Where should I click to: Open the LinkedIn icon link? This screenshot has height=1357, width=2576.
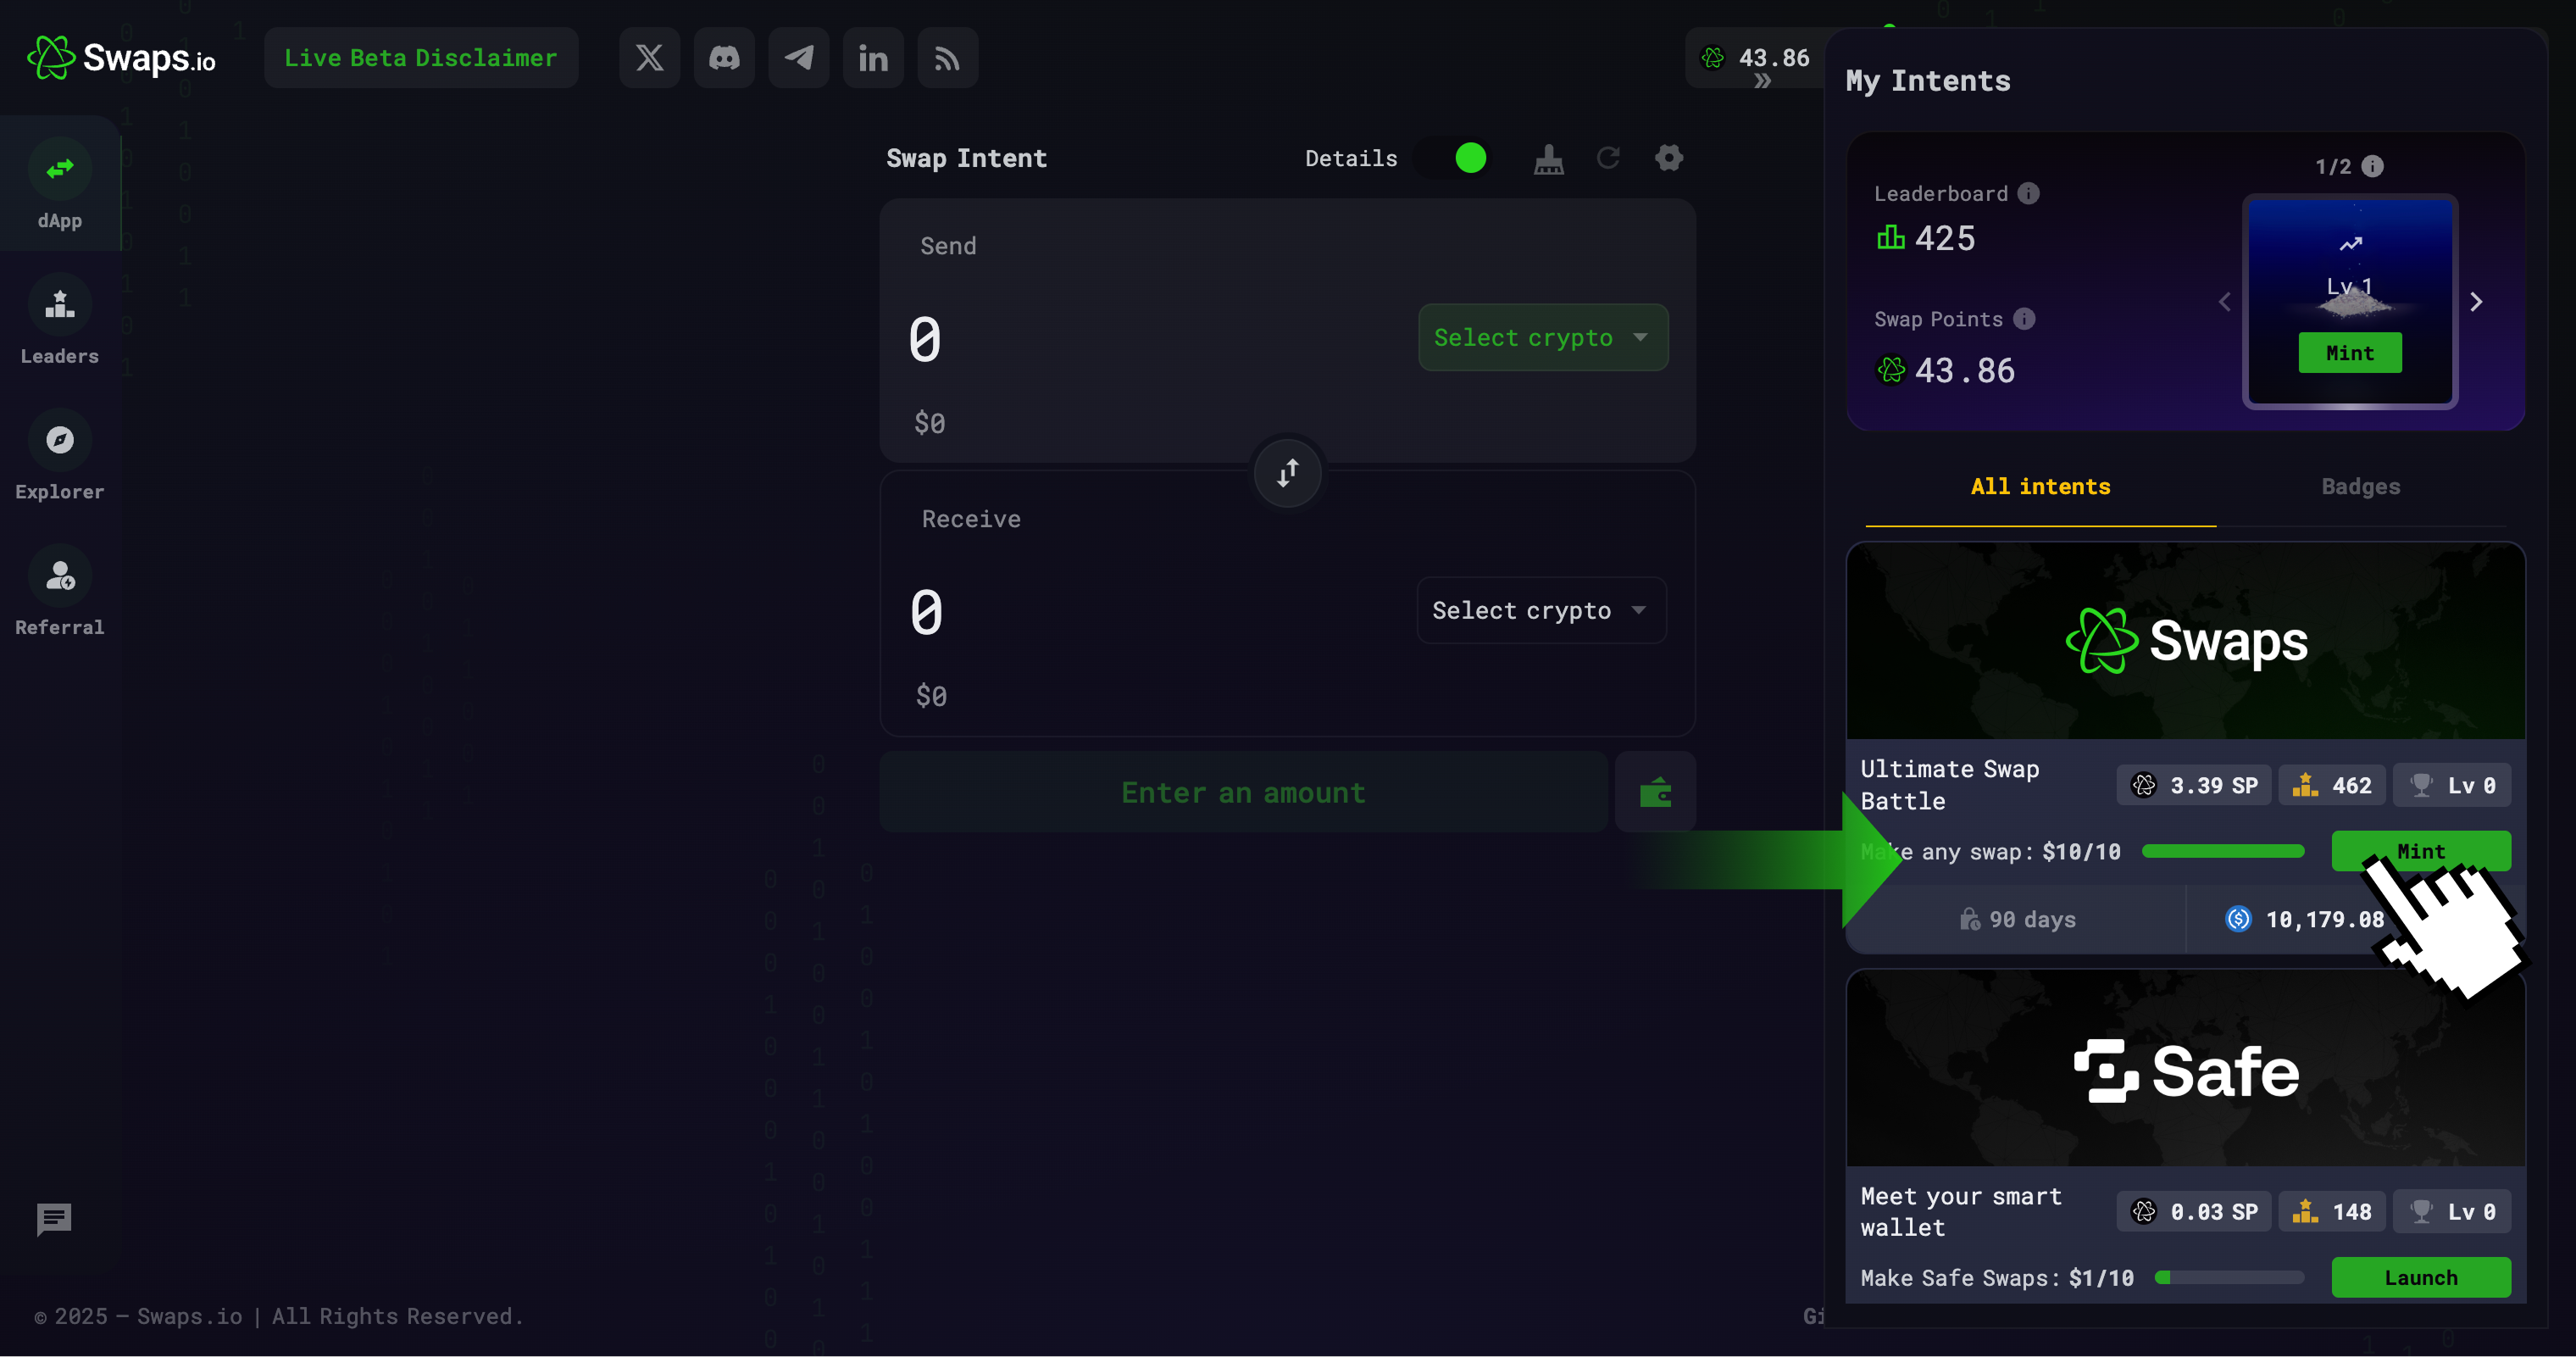(873, 58)
